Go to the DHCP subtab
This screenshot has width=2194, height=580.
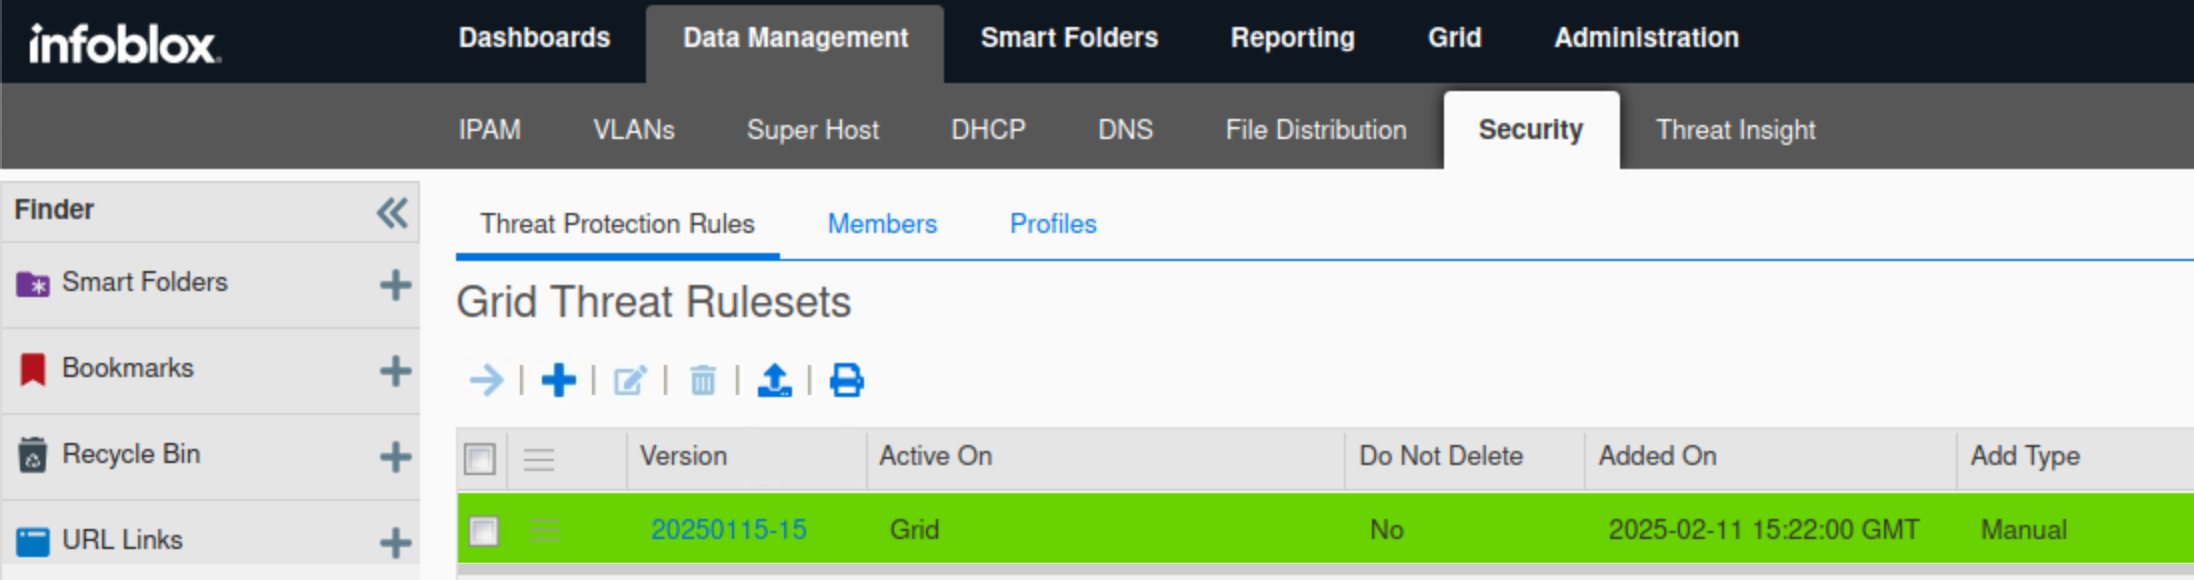(x=988, y=130)
